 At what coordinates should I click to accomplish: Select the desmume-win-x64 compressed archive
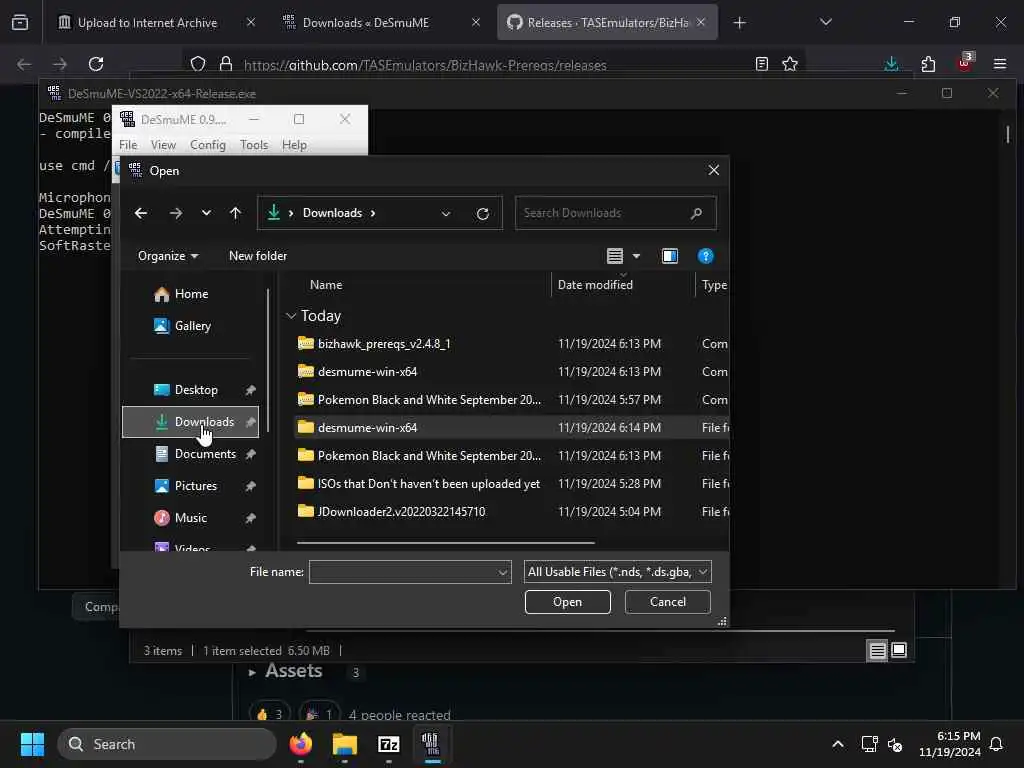509,372
